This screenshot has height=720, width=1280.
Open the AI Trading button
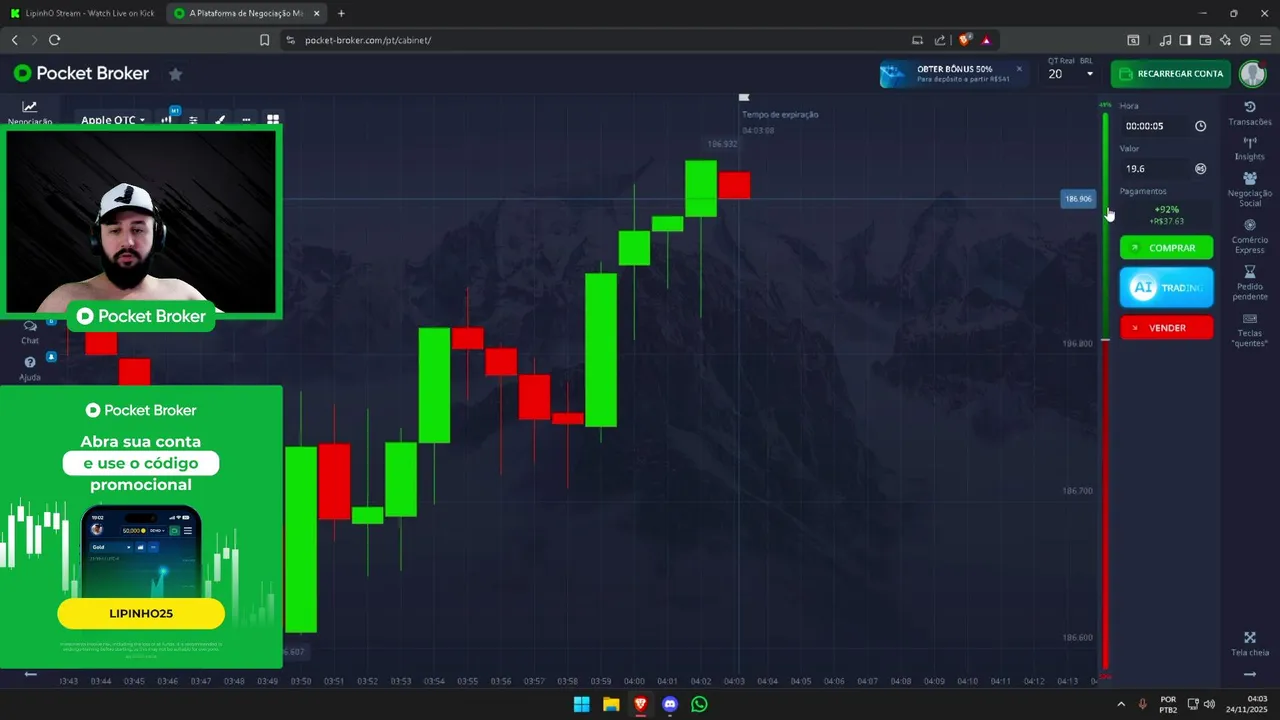[x=1166, y=287]
